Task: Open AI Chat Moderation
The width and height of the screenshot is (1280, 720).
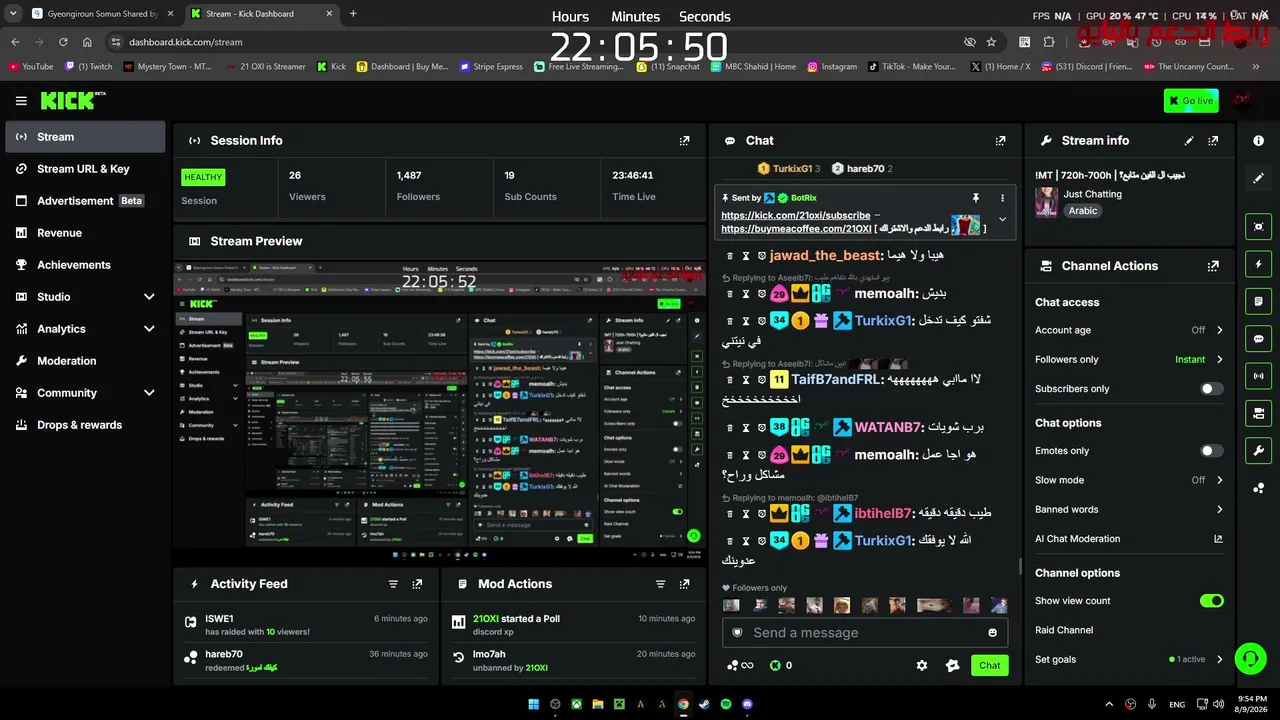Action: click(1129, 538)
